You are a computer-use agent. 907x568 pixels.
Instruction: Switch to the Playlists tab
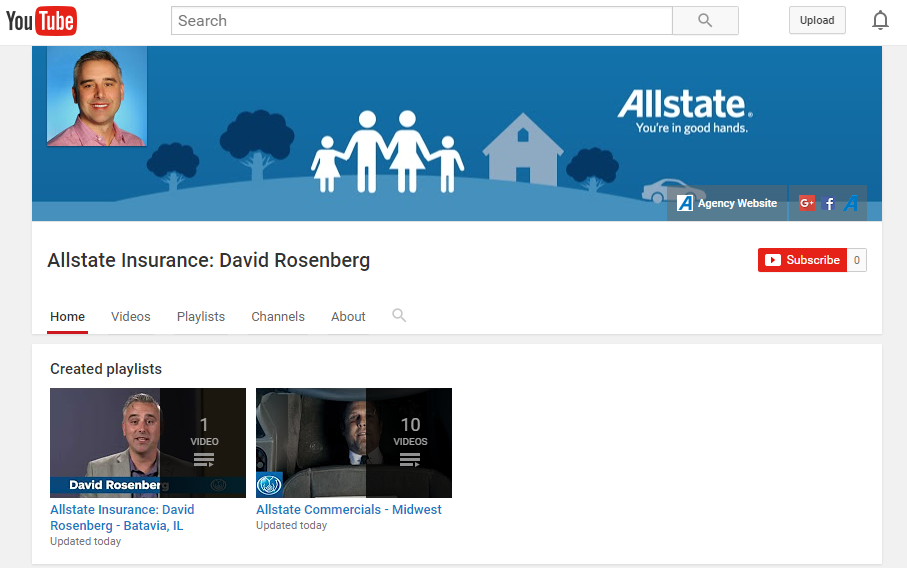[201, 316]
